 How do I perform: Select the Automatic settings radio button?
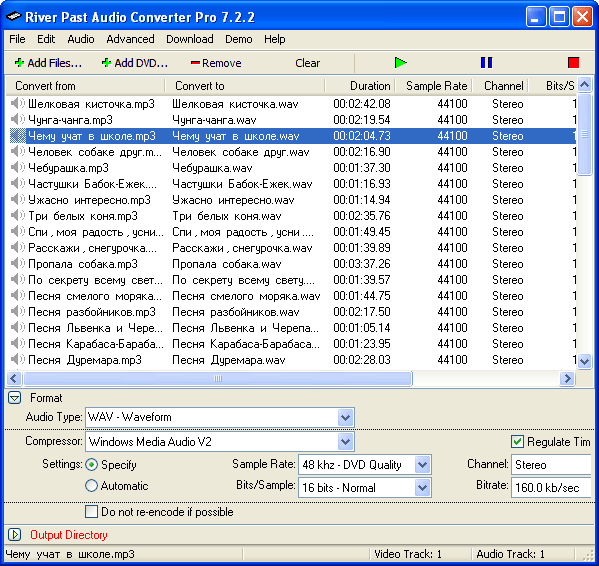92,486
